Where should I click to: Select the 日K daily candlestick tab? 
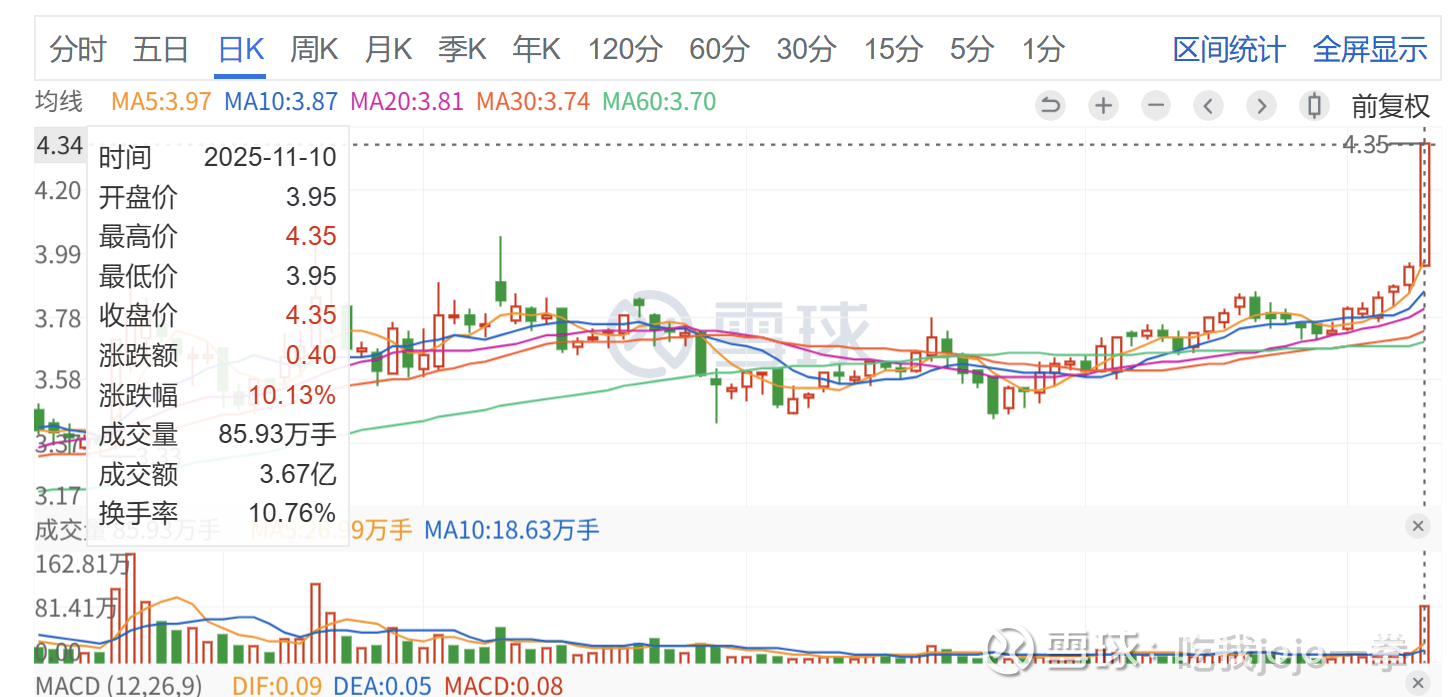[241, 49]
